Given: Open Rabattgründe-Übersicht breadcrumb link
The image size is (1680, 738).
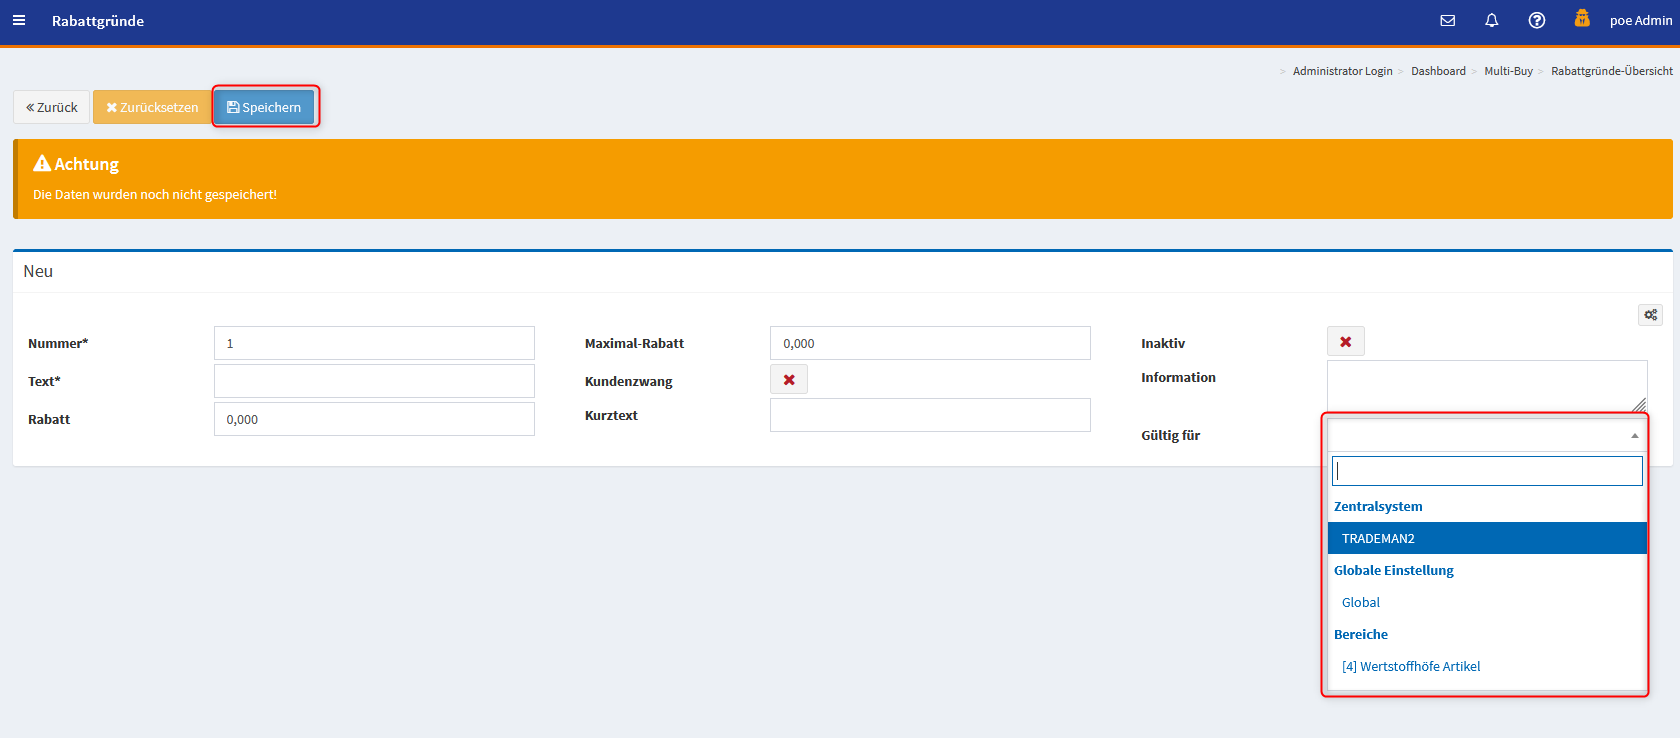Looking at the screenshot, I should 1611,71.
